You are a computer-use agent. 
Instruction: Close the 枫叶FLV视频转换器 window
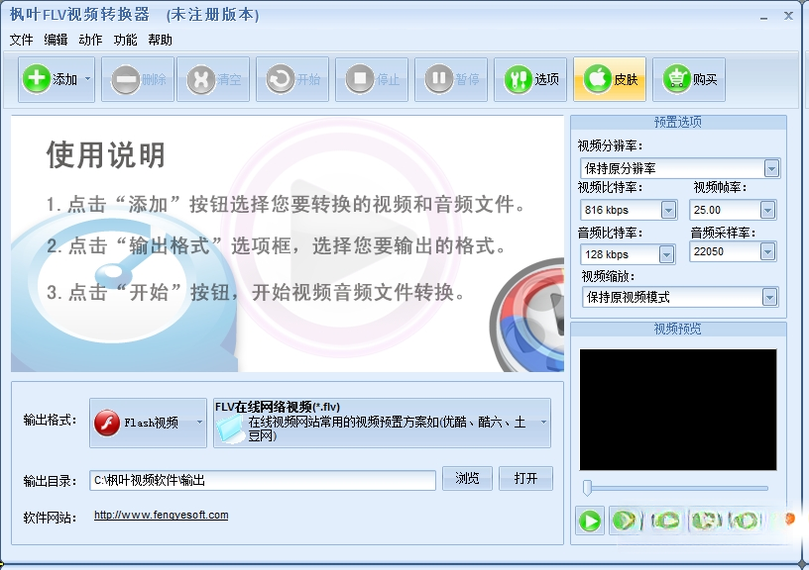(788, 16)
